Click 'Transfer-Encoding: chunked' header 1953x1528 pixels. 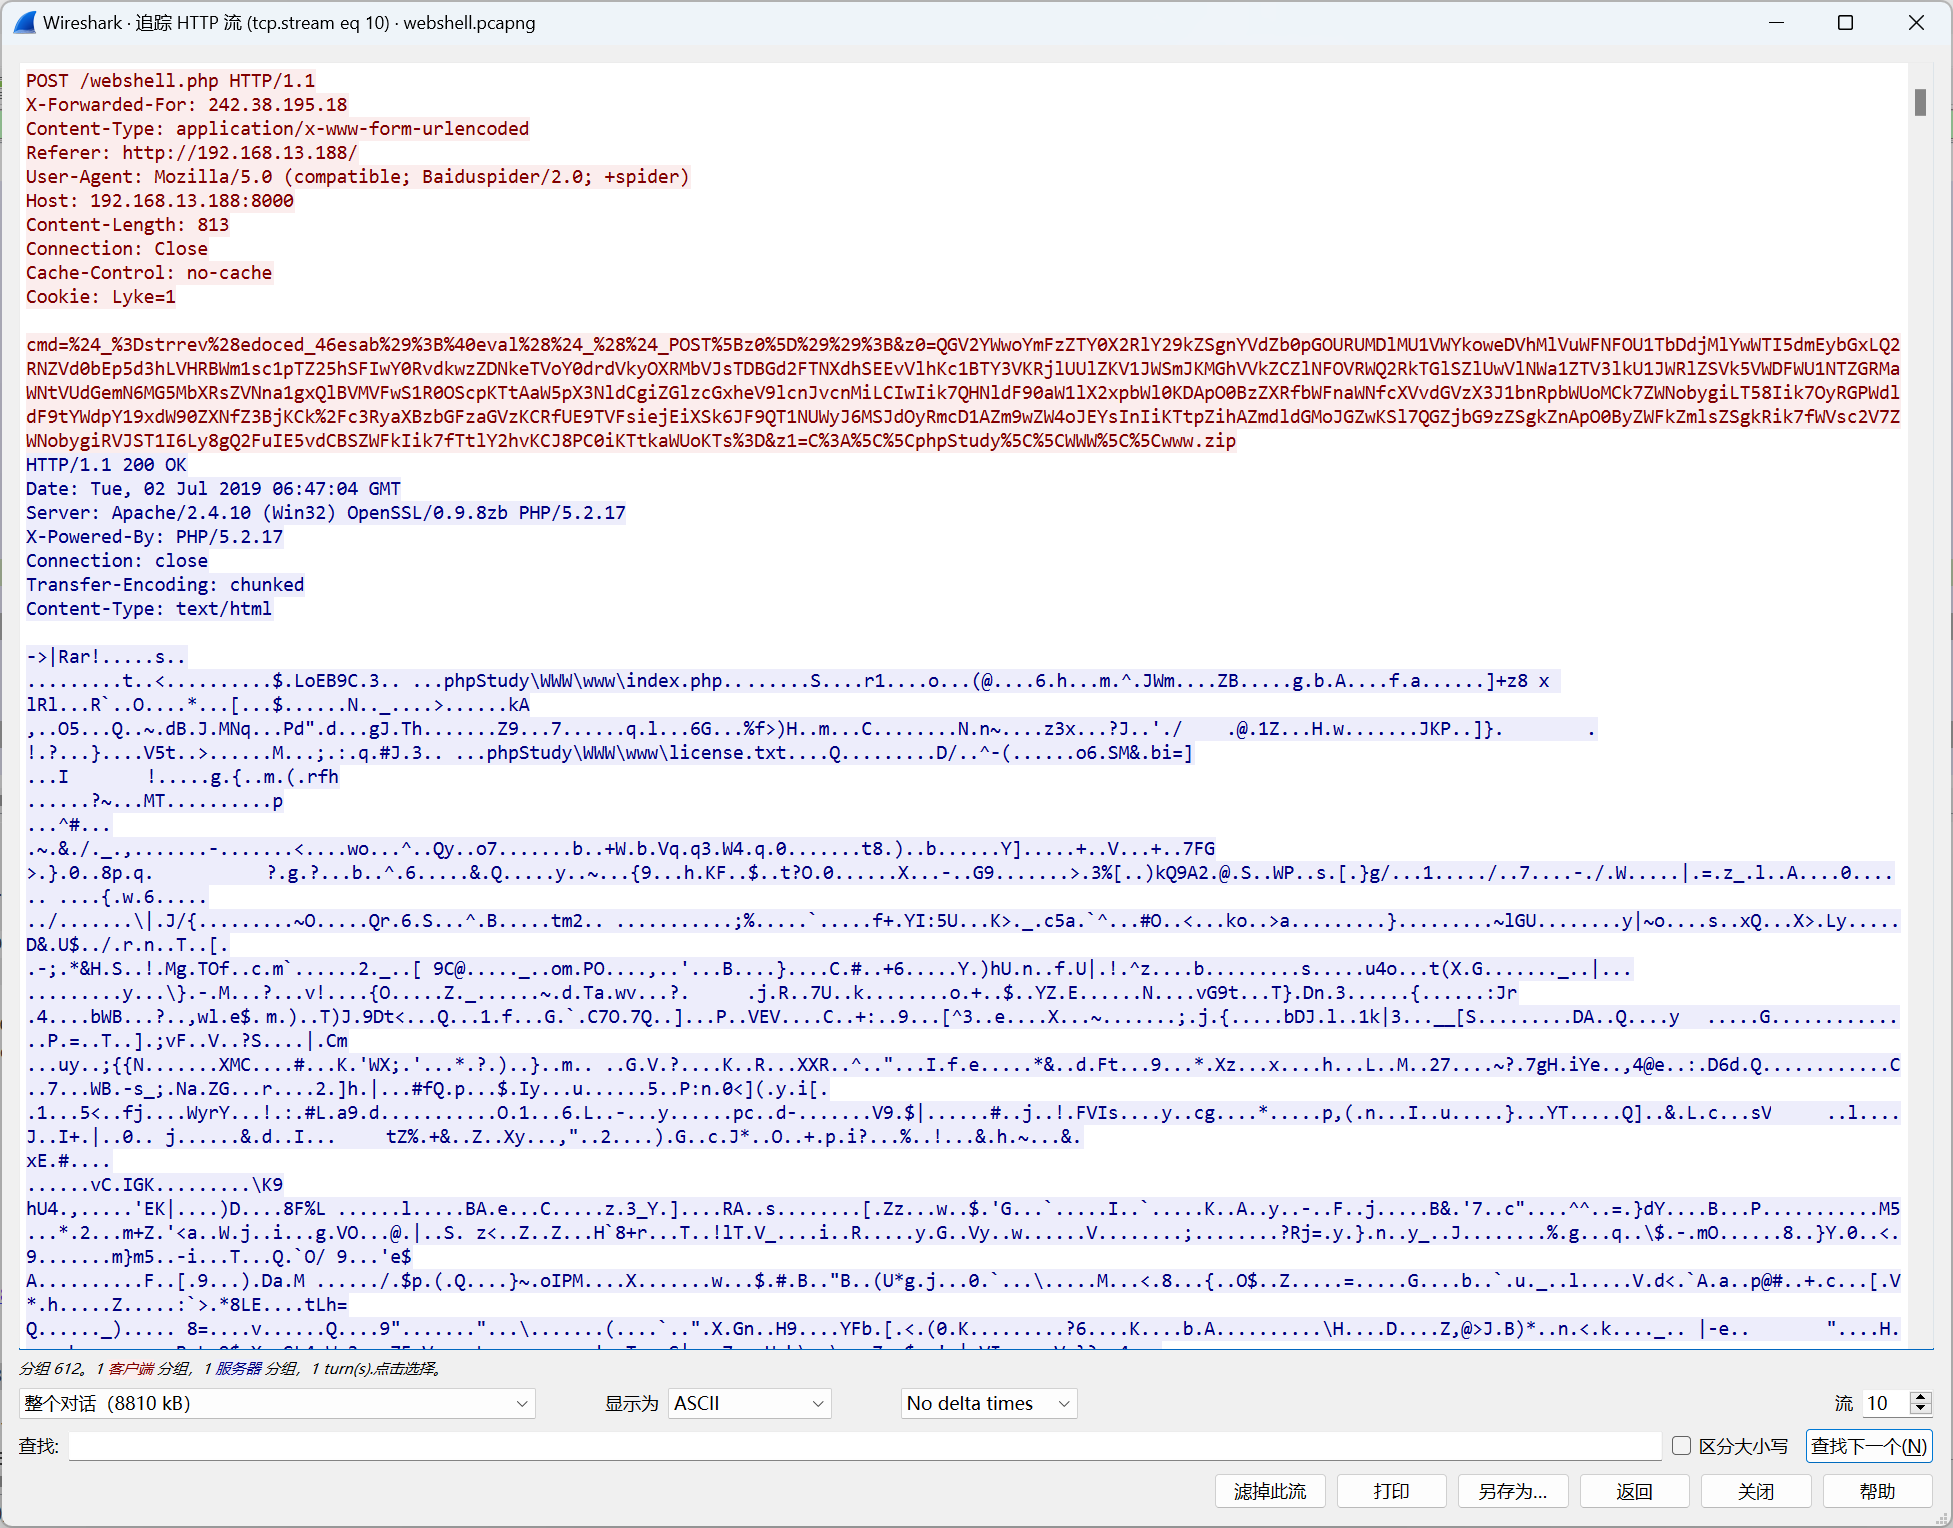(165, 585)
